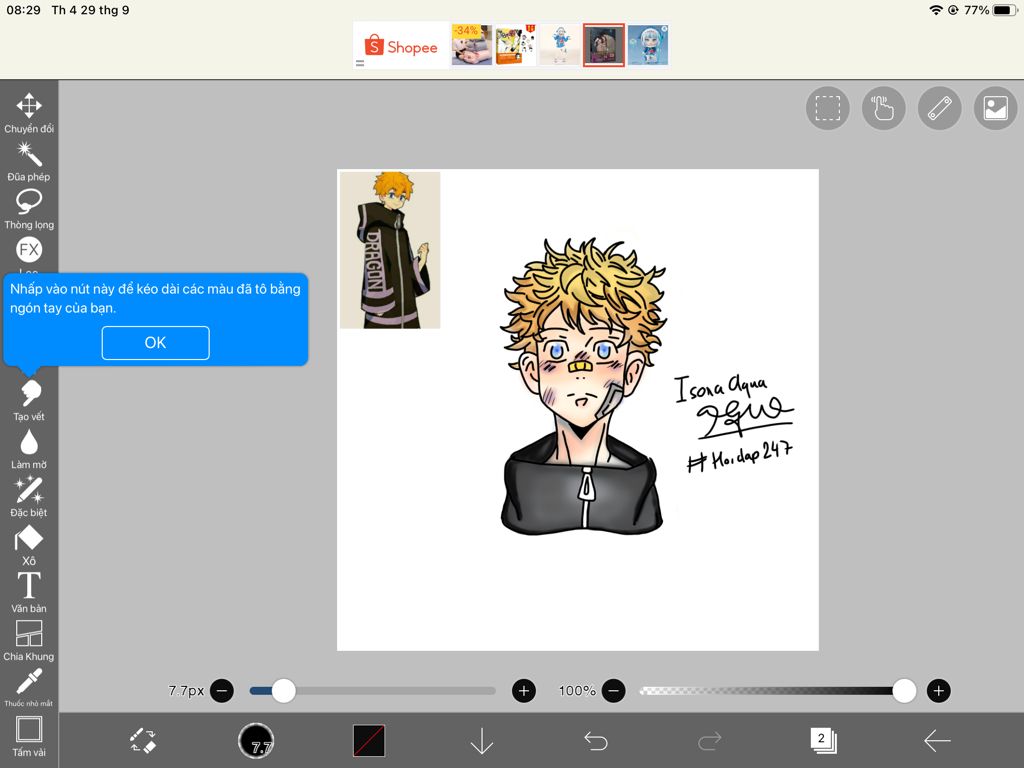Viewport: 1024px width, 768px height.
Task: Open the FX filter tool
Action: pyautogui.click(x=29, y=249)
